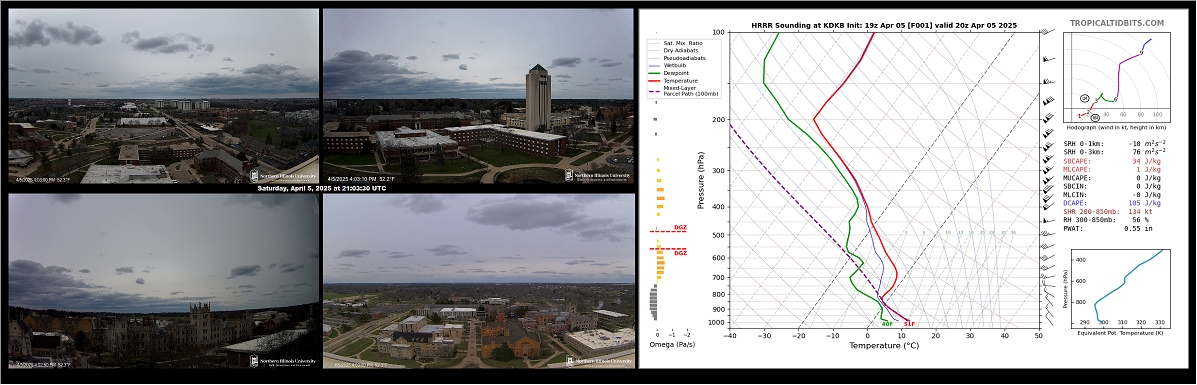1197x385 pixels.
Task: Select the Dewpoint entry in the sounding legend
Action: point(673,73)
